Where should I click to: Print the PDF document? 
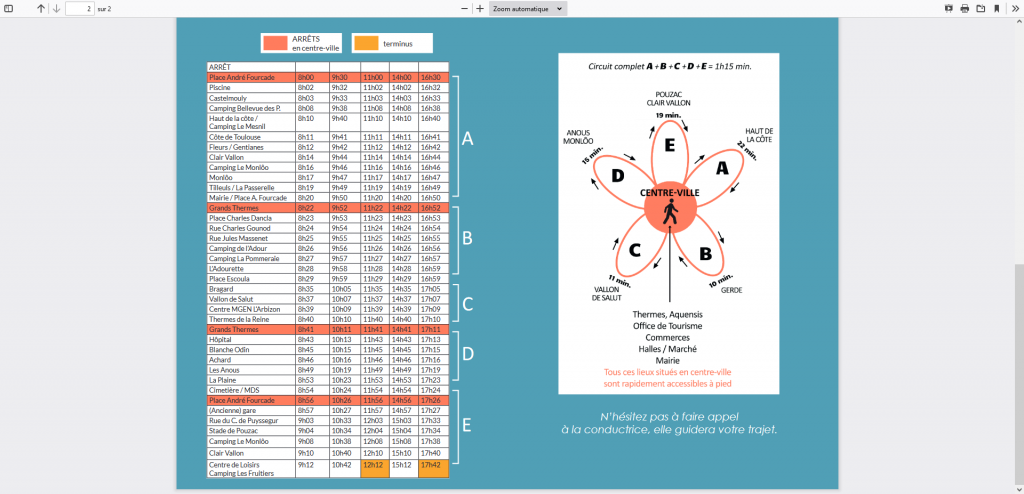[x=965, y=8]
